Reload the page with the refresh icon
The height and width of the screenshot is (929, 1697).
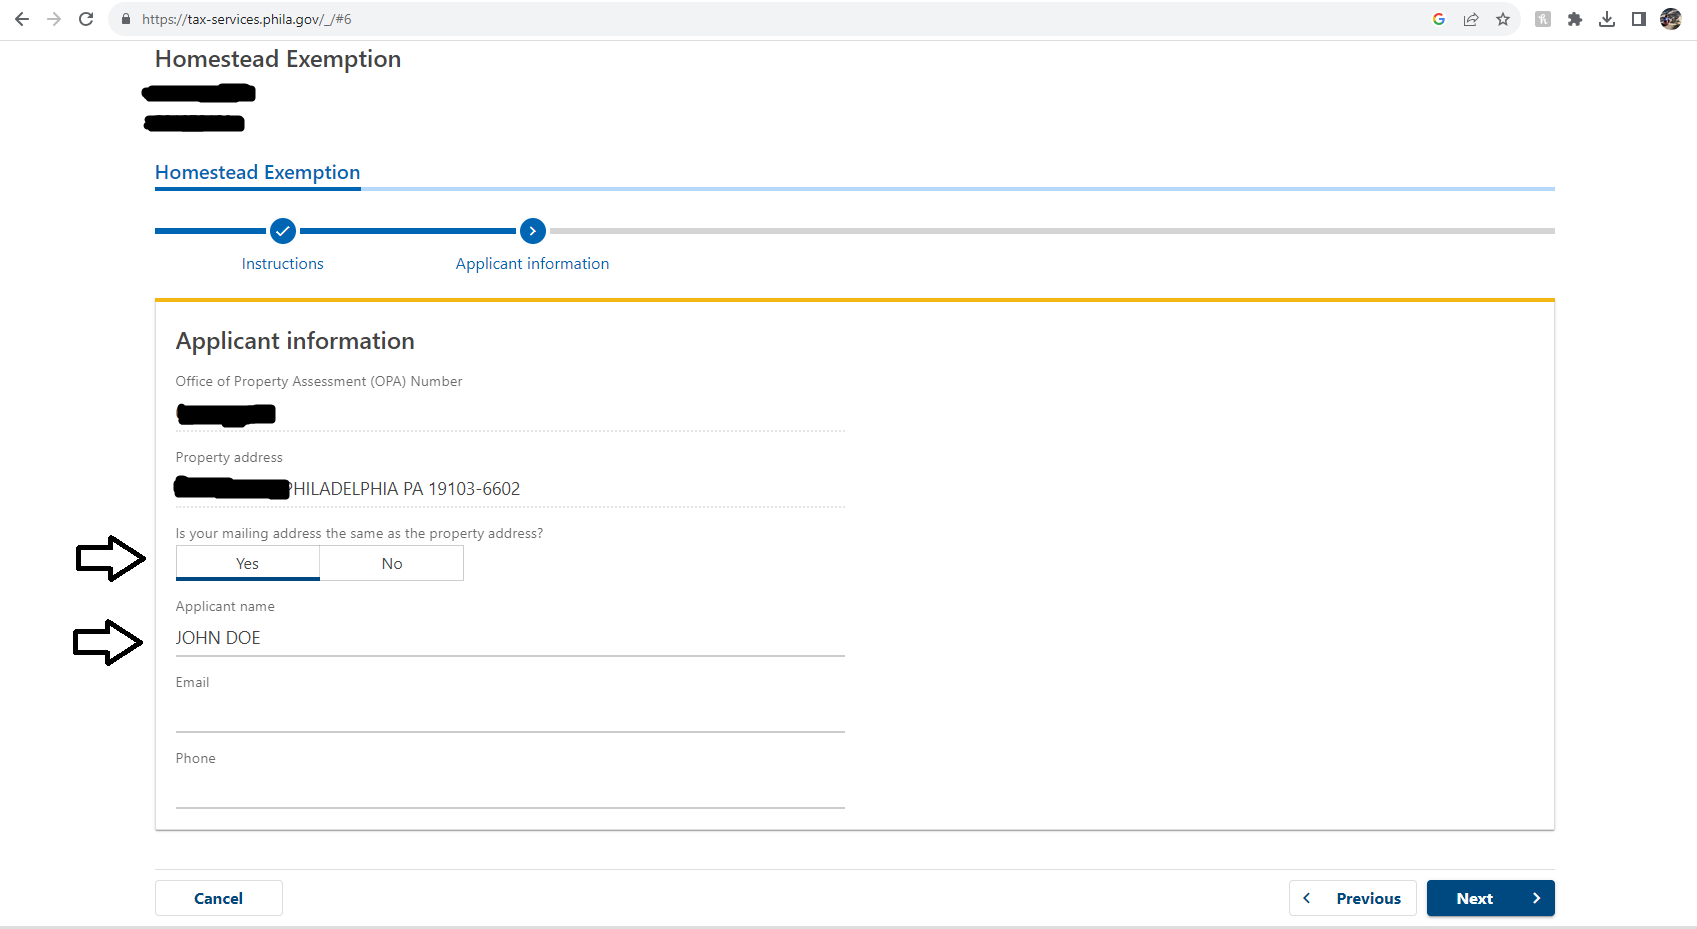point(86,19)
